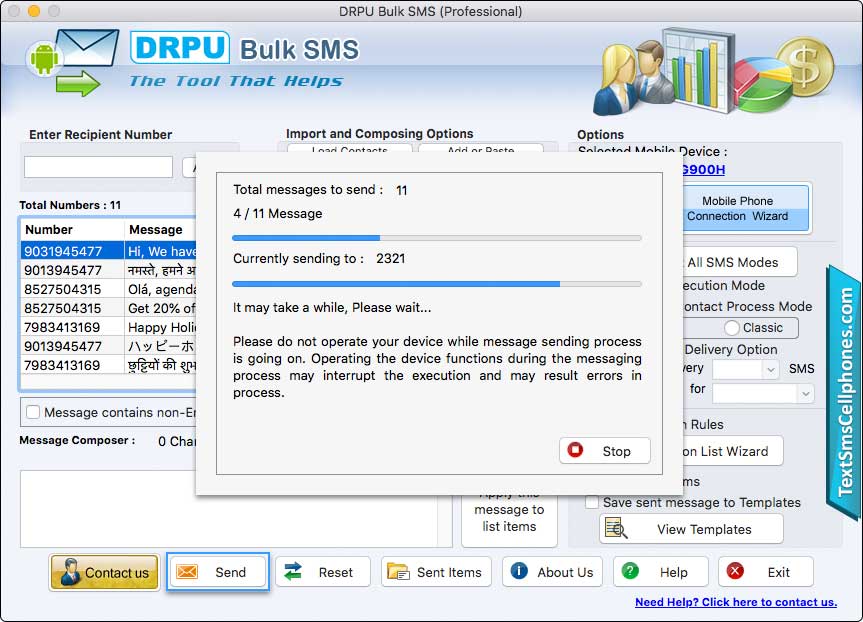Click the Load Contacts button
The image size is (863, 622).
pyautogui.click(x=349, y=149)
